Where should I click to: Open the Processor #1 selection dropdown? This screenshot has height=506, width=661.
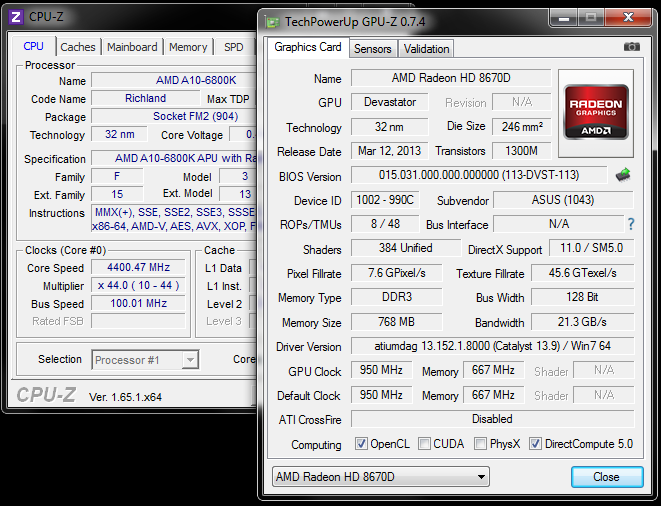[145, 360]
